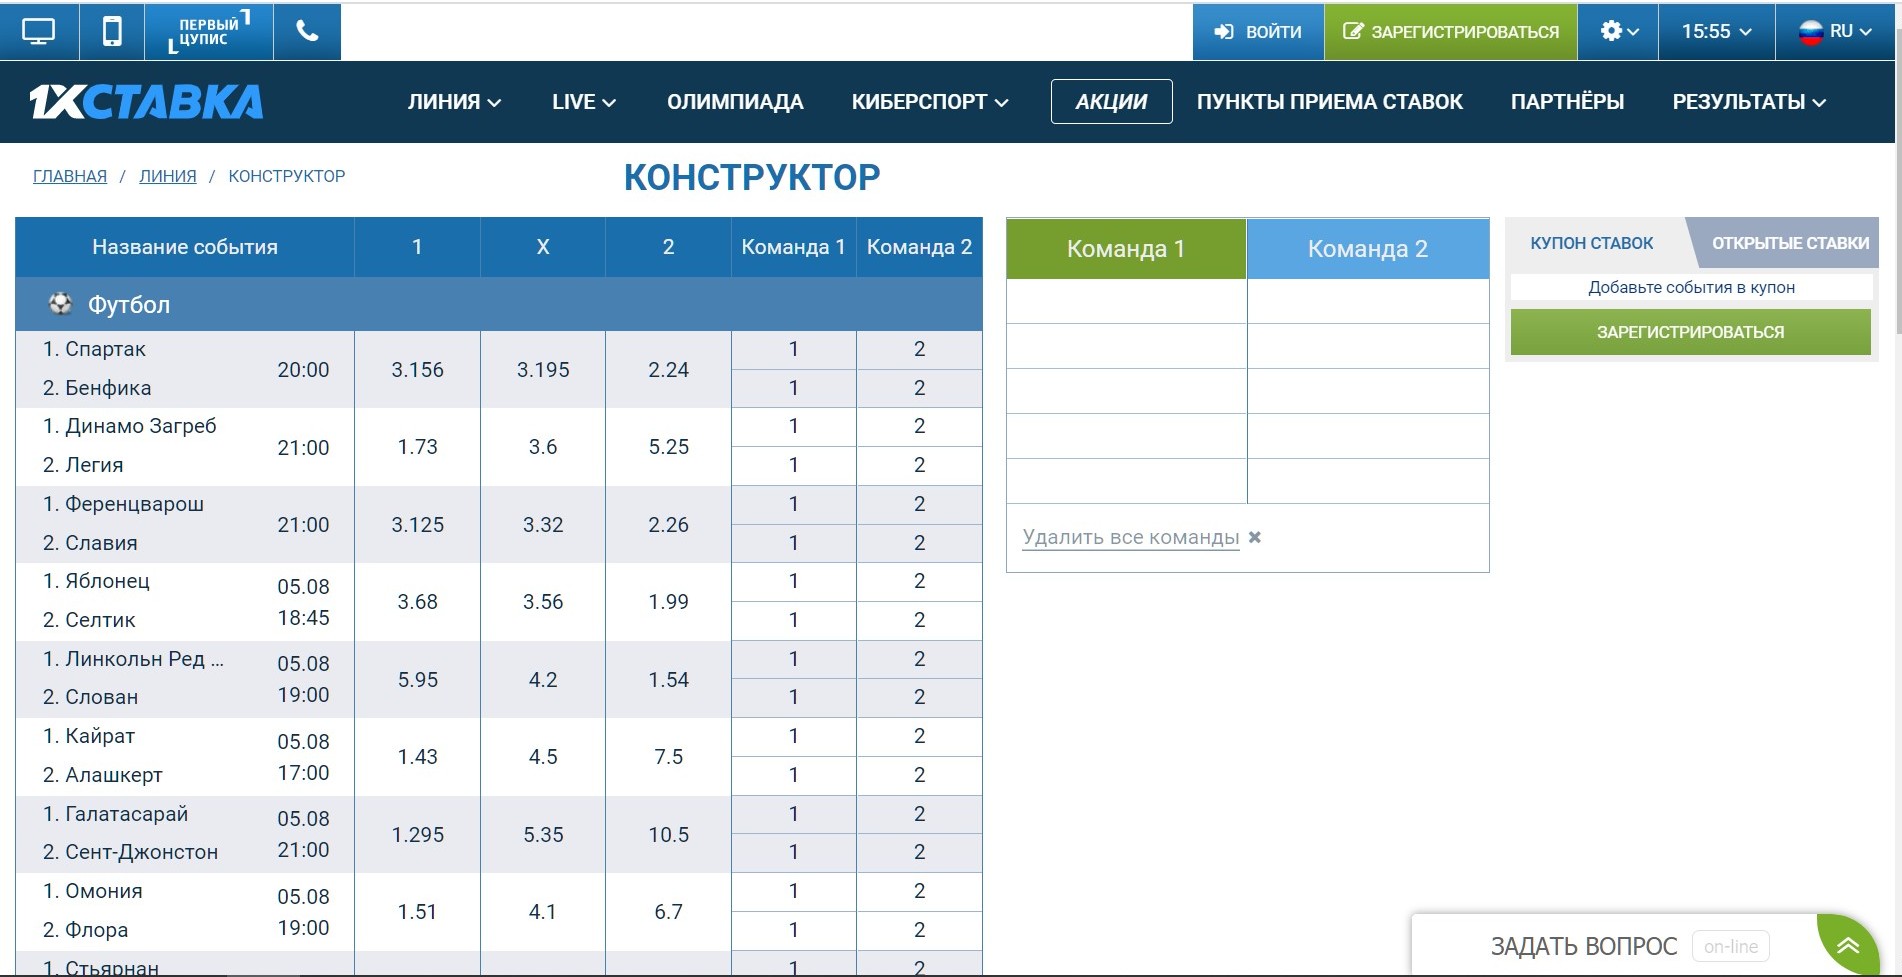
Task: Pick odds 3.68 for Яблонец win
Action: pos(417,602)
